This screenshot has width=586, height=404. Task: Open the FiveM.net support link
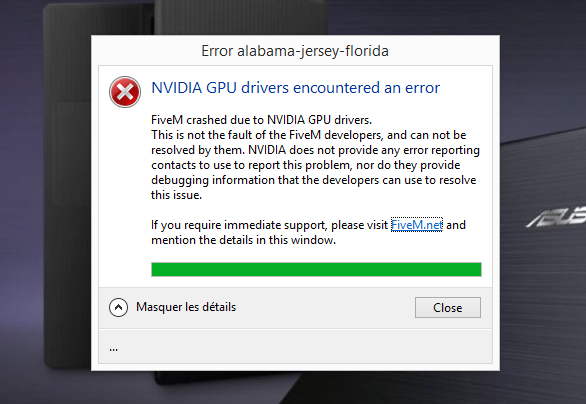coord(417,225)
